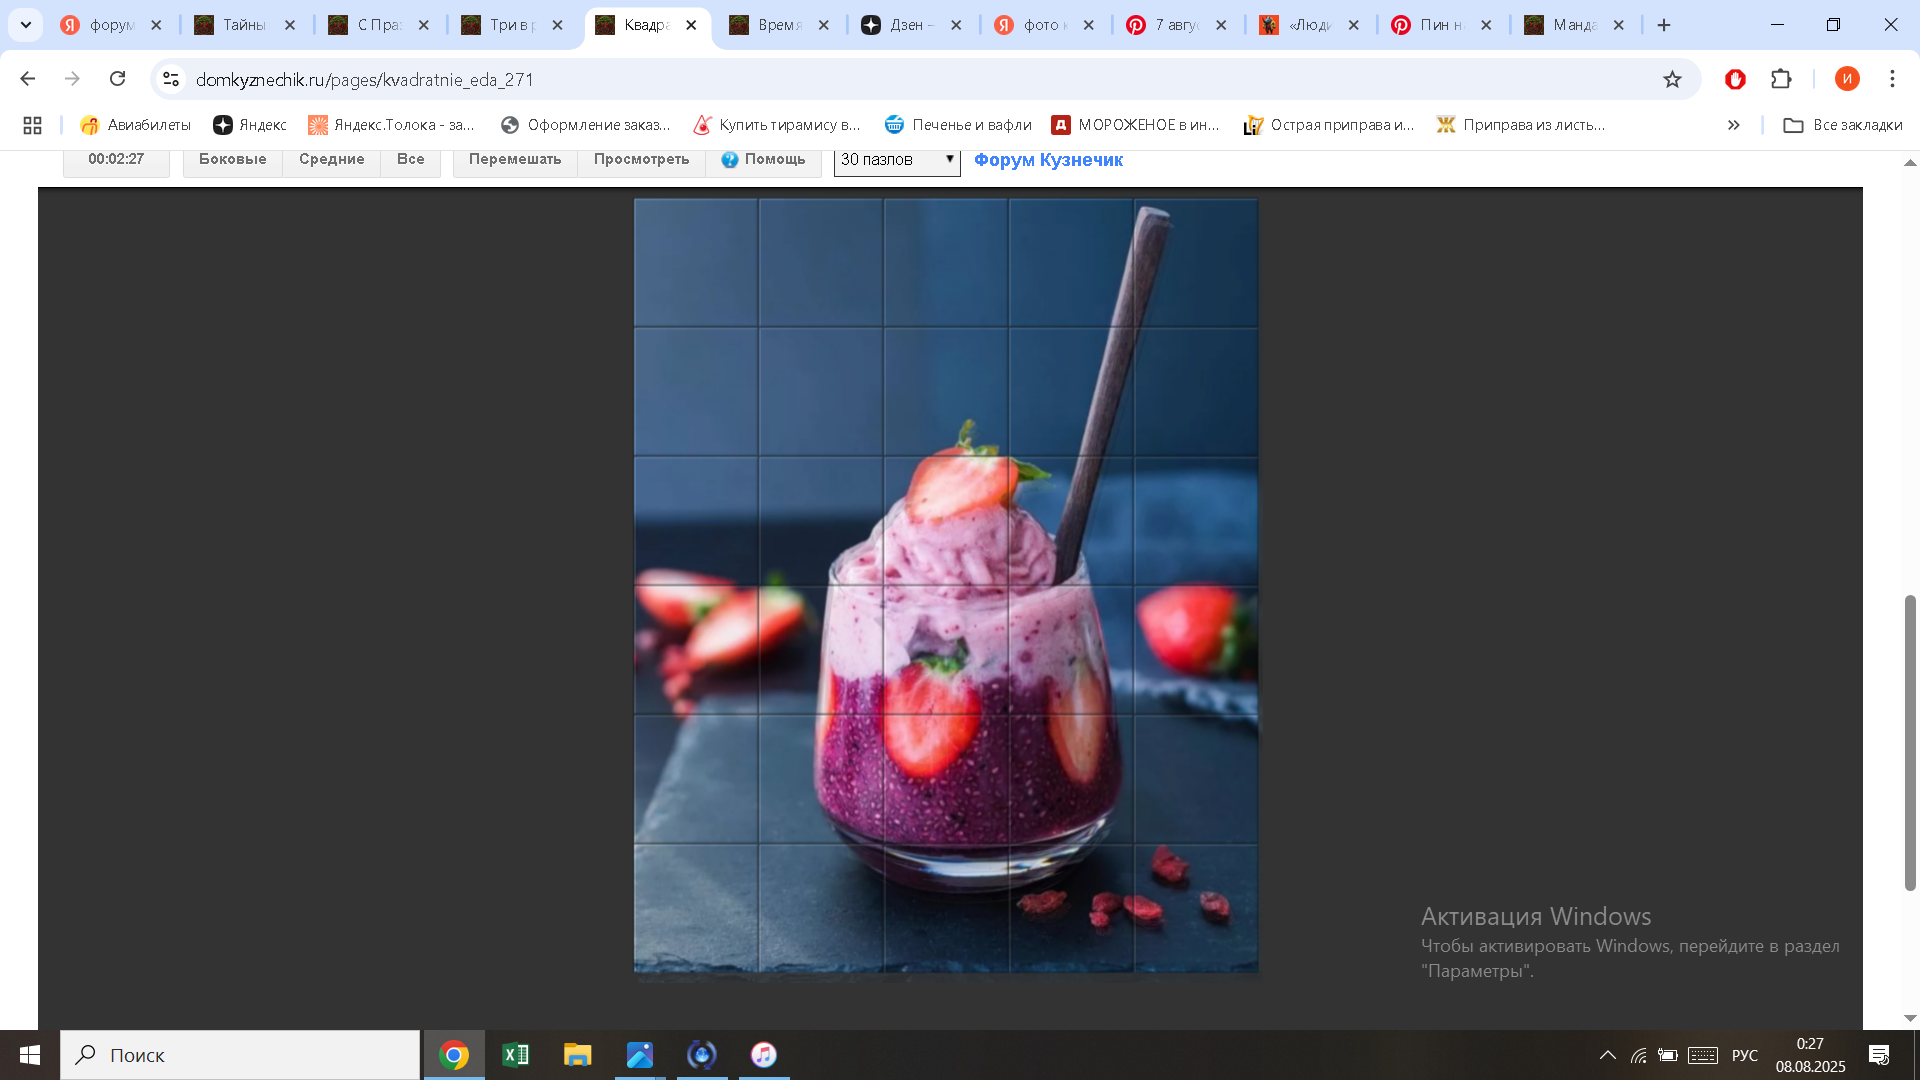Open the 30 пазлов piece count dropdown

click(x=897, y=160)
